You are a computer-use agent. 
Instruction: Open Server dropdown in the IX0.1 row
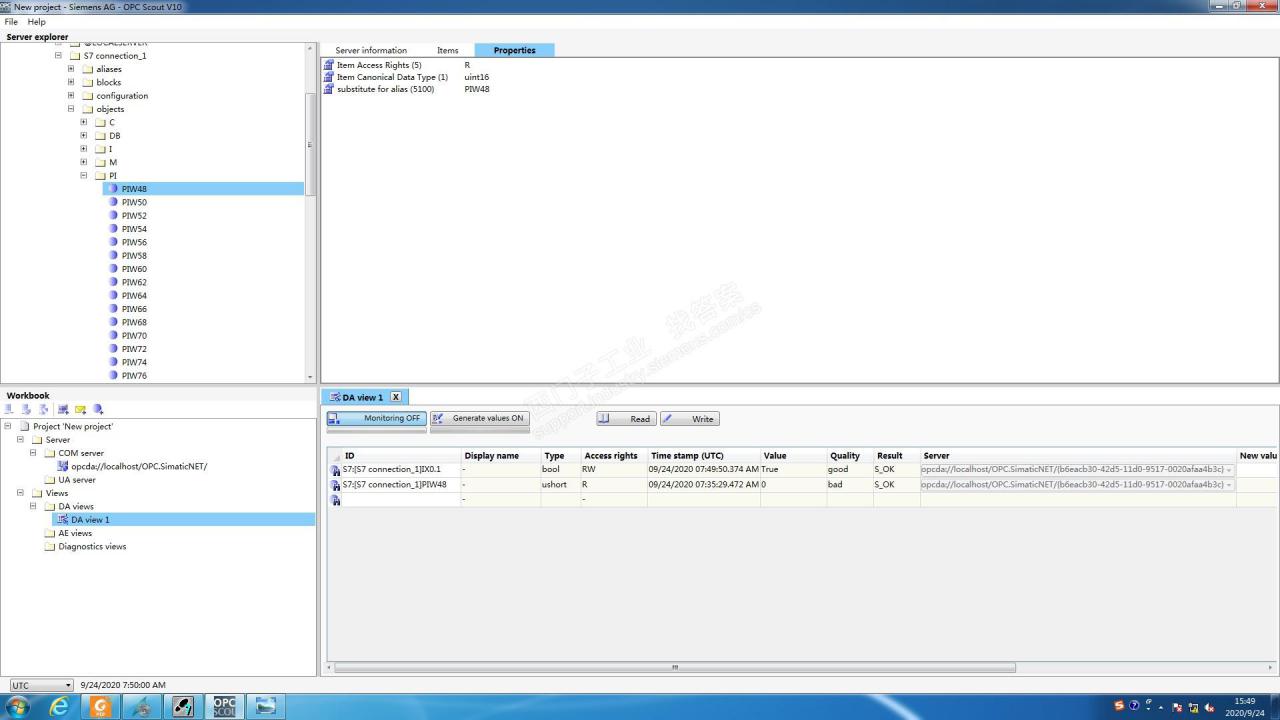pos(1229,470)
